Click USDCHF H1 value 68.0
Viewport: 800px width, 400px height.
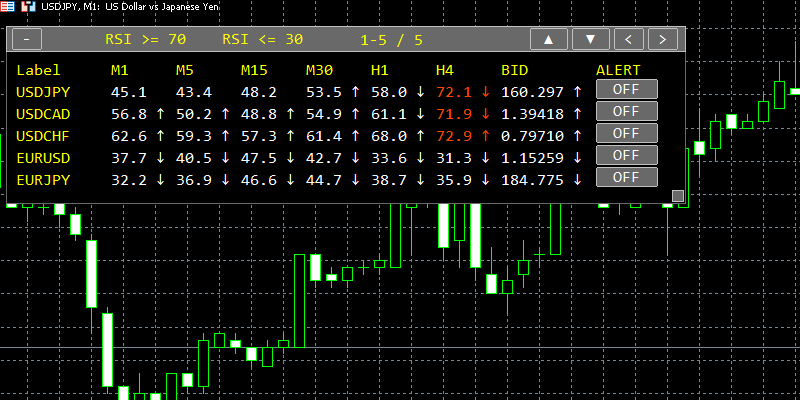[389, 136]
